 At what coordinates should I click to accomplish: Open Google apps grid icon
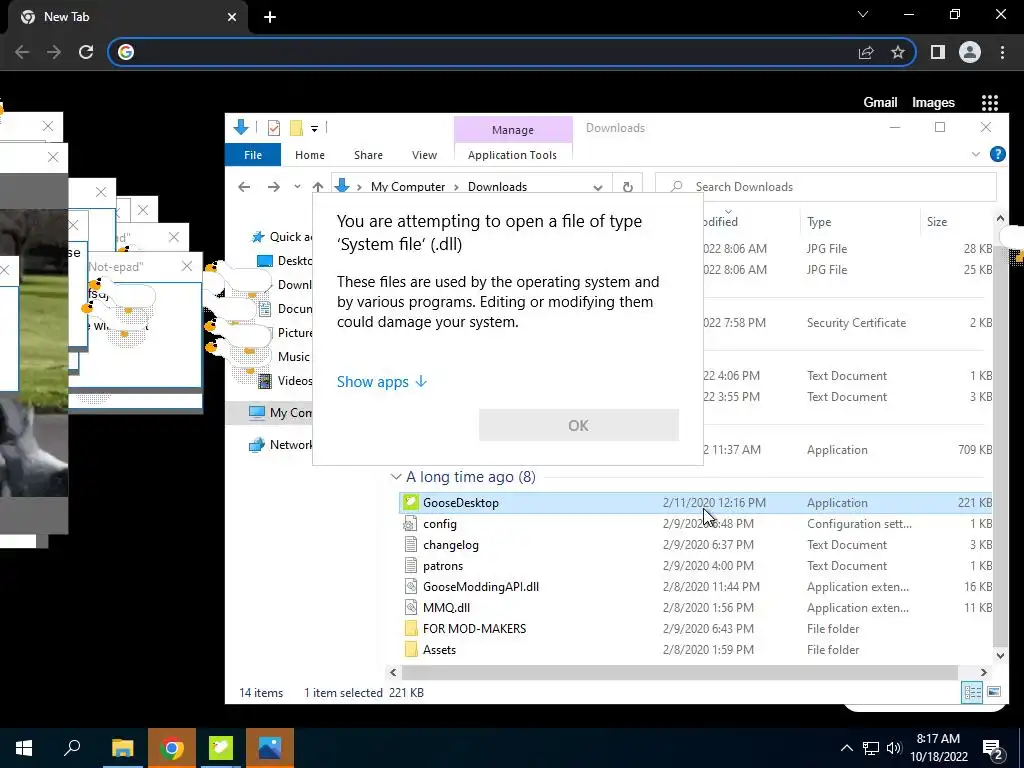tap(990, 103)
